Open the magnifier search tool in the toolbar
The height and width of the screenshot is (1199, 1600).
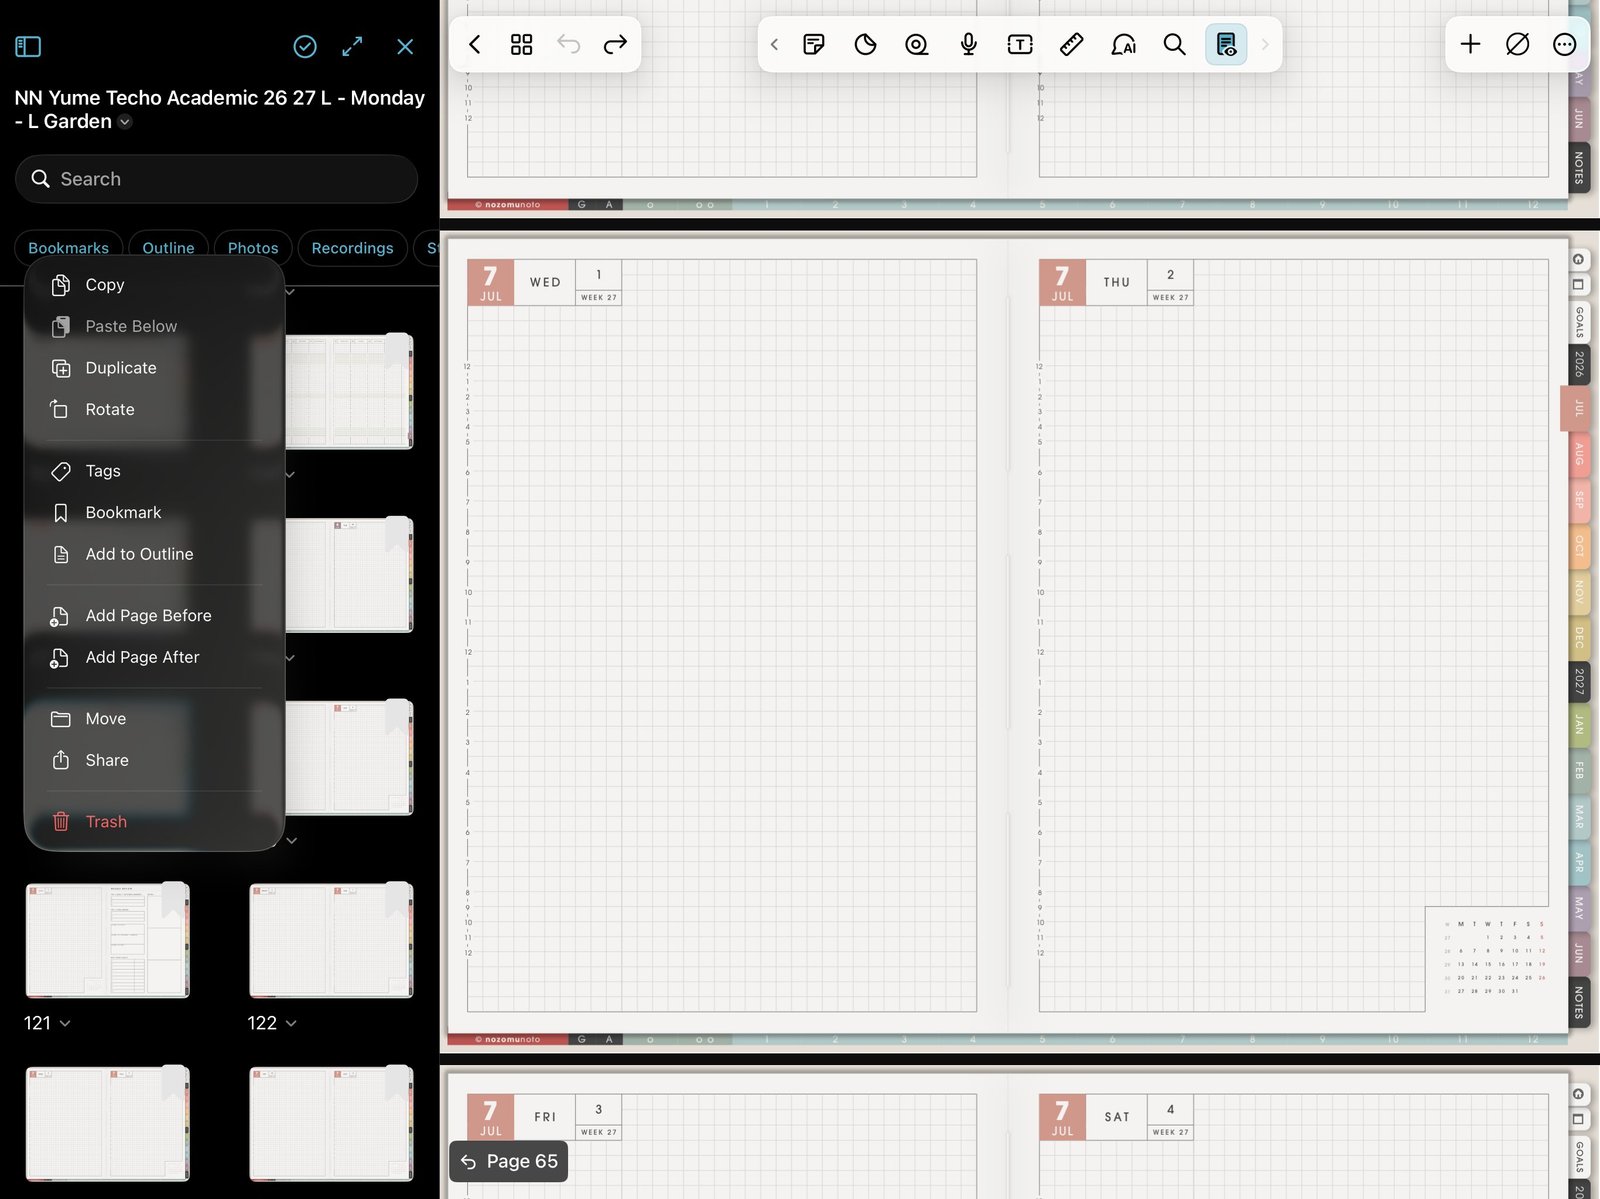(x=1174, y=44)
